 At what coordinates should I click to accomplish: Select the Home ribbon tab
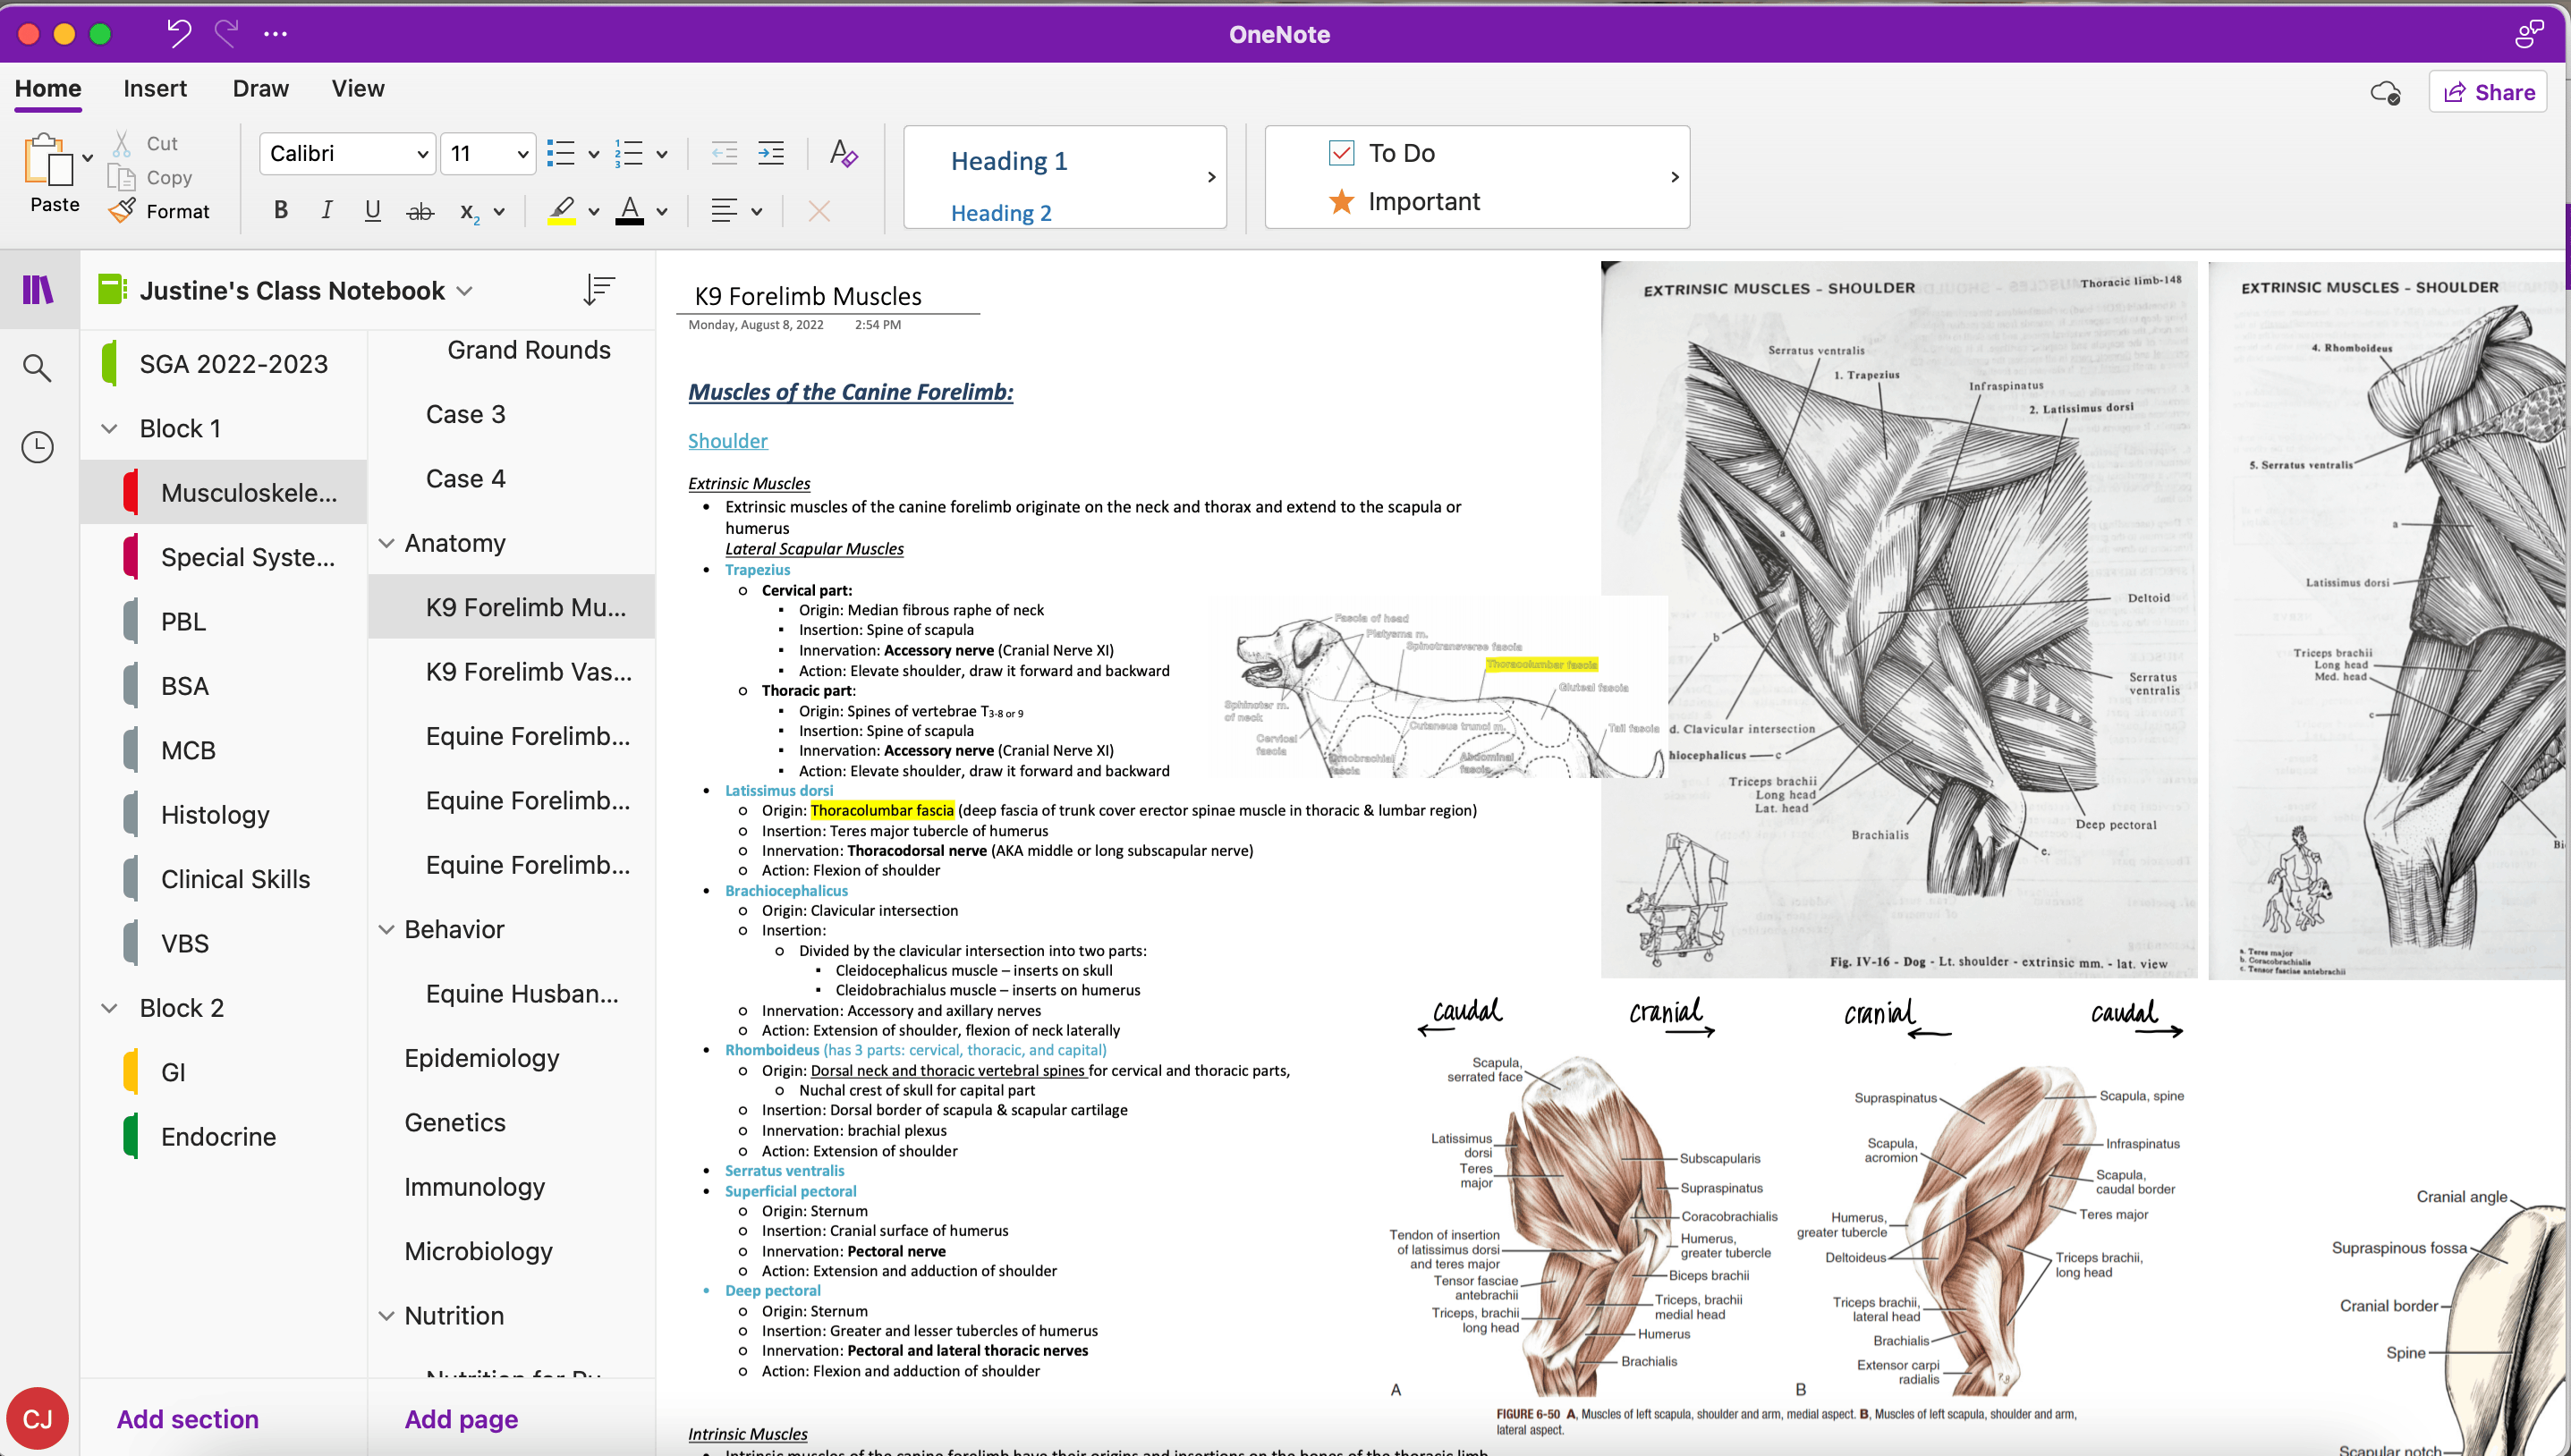point(48,88)
